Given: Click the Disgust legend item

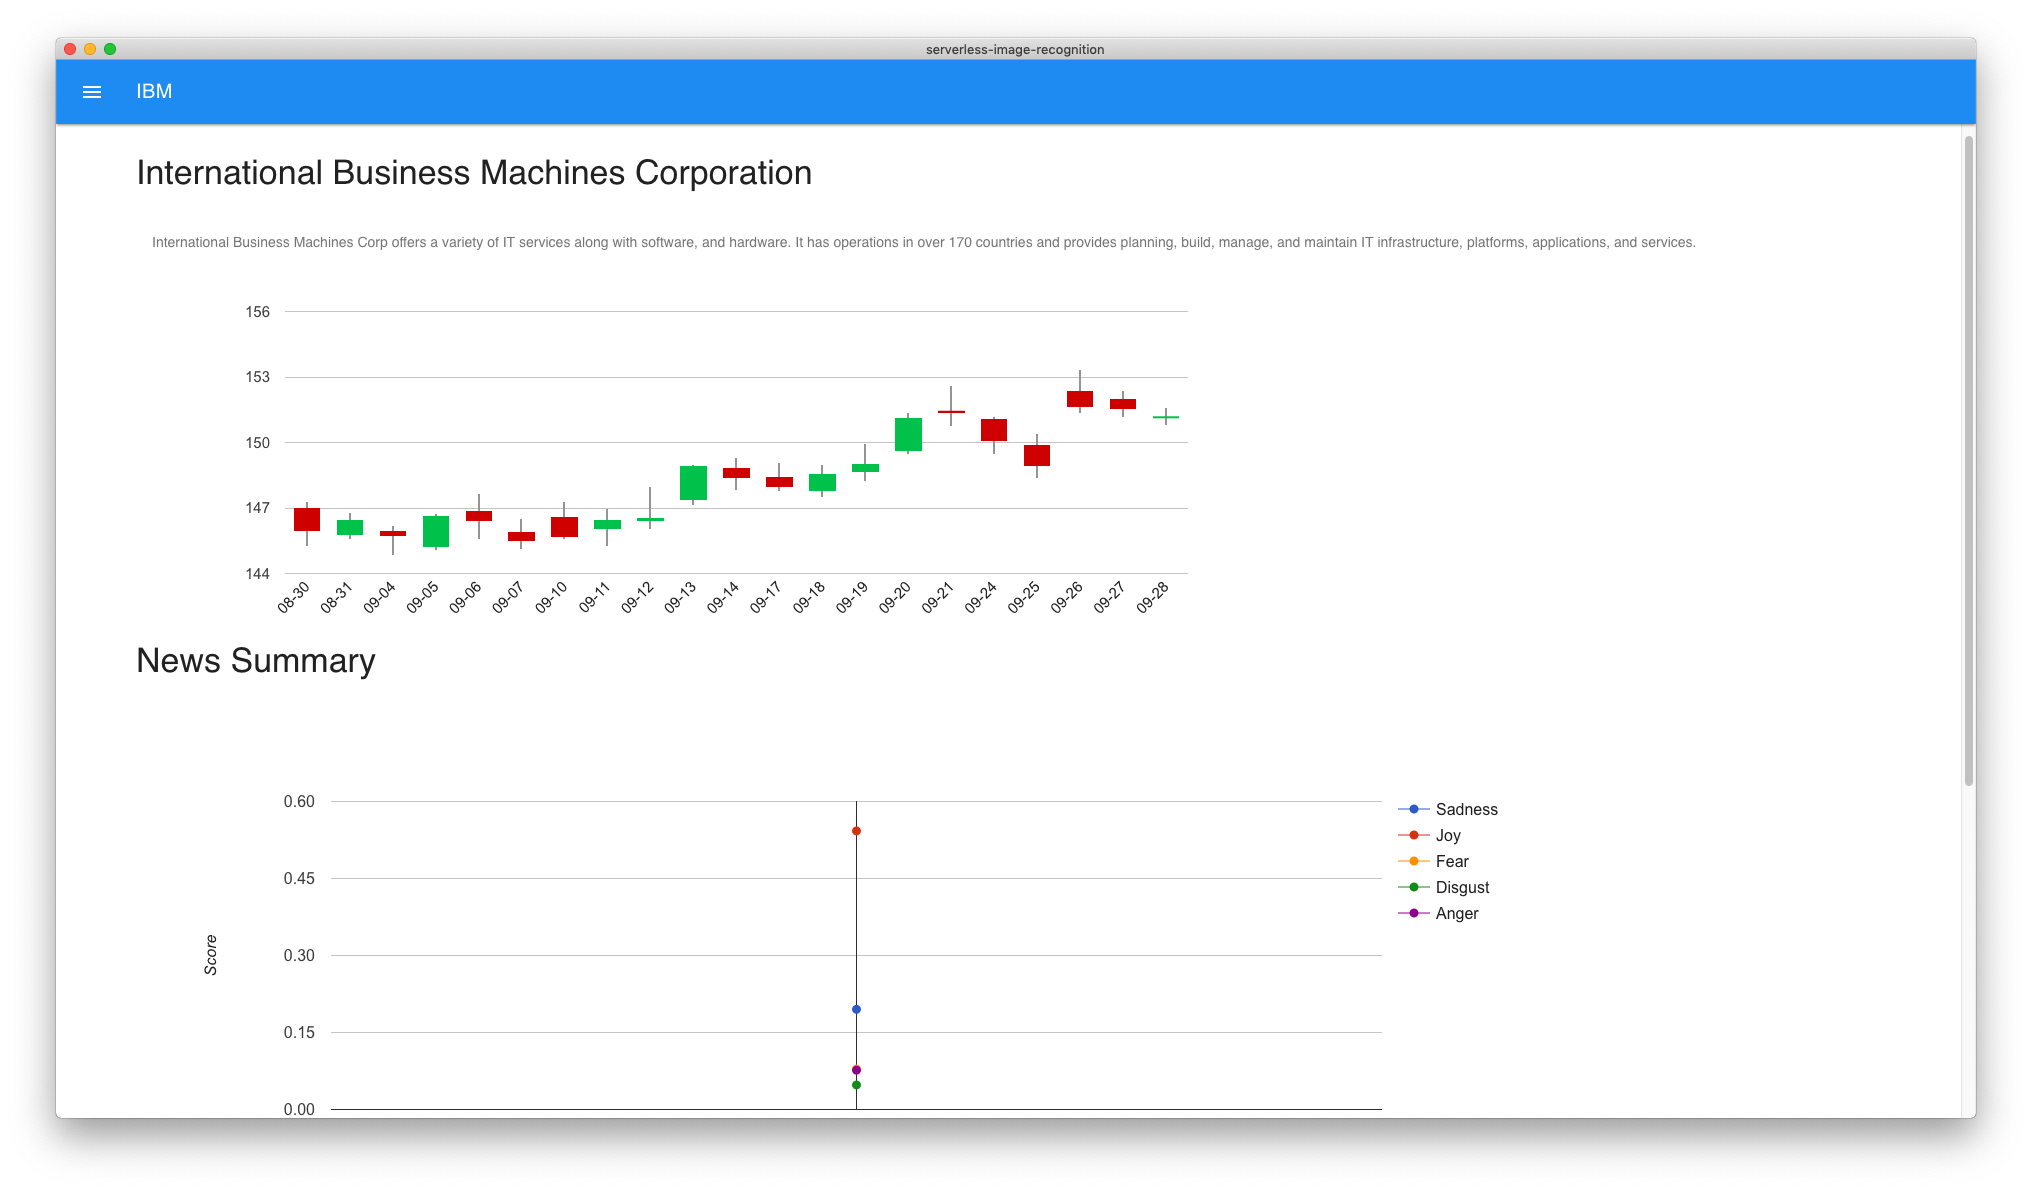Looking at the screenshot, I should tap(1461, 887).
